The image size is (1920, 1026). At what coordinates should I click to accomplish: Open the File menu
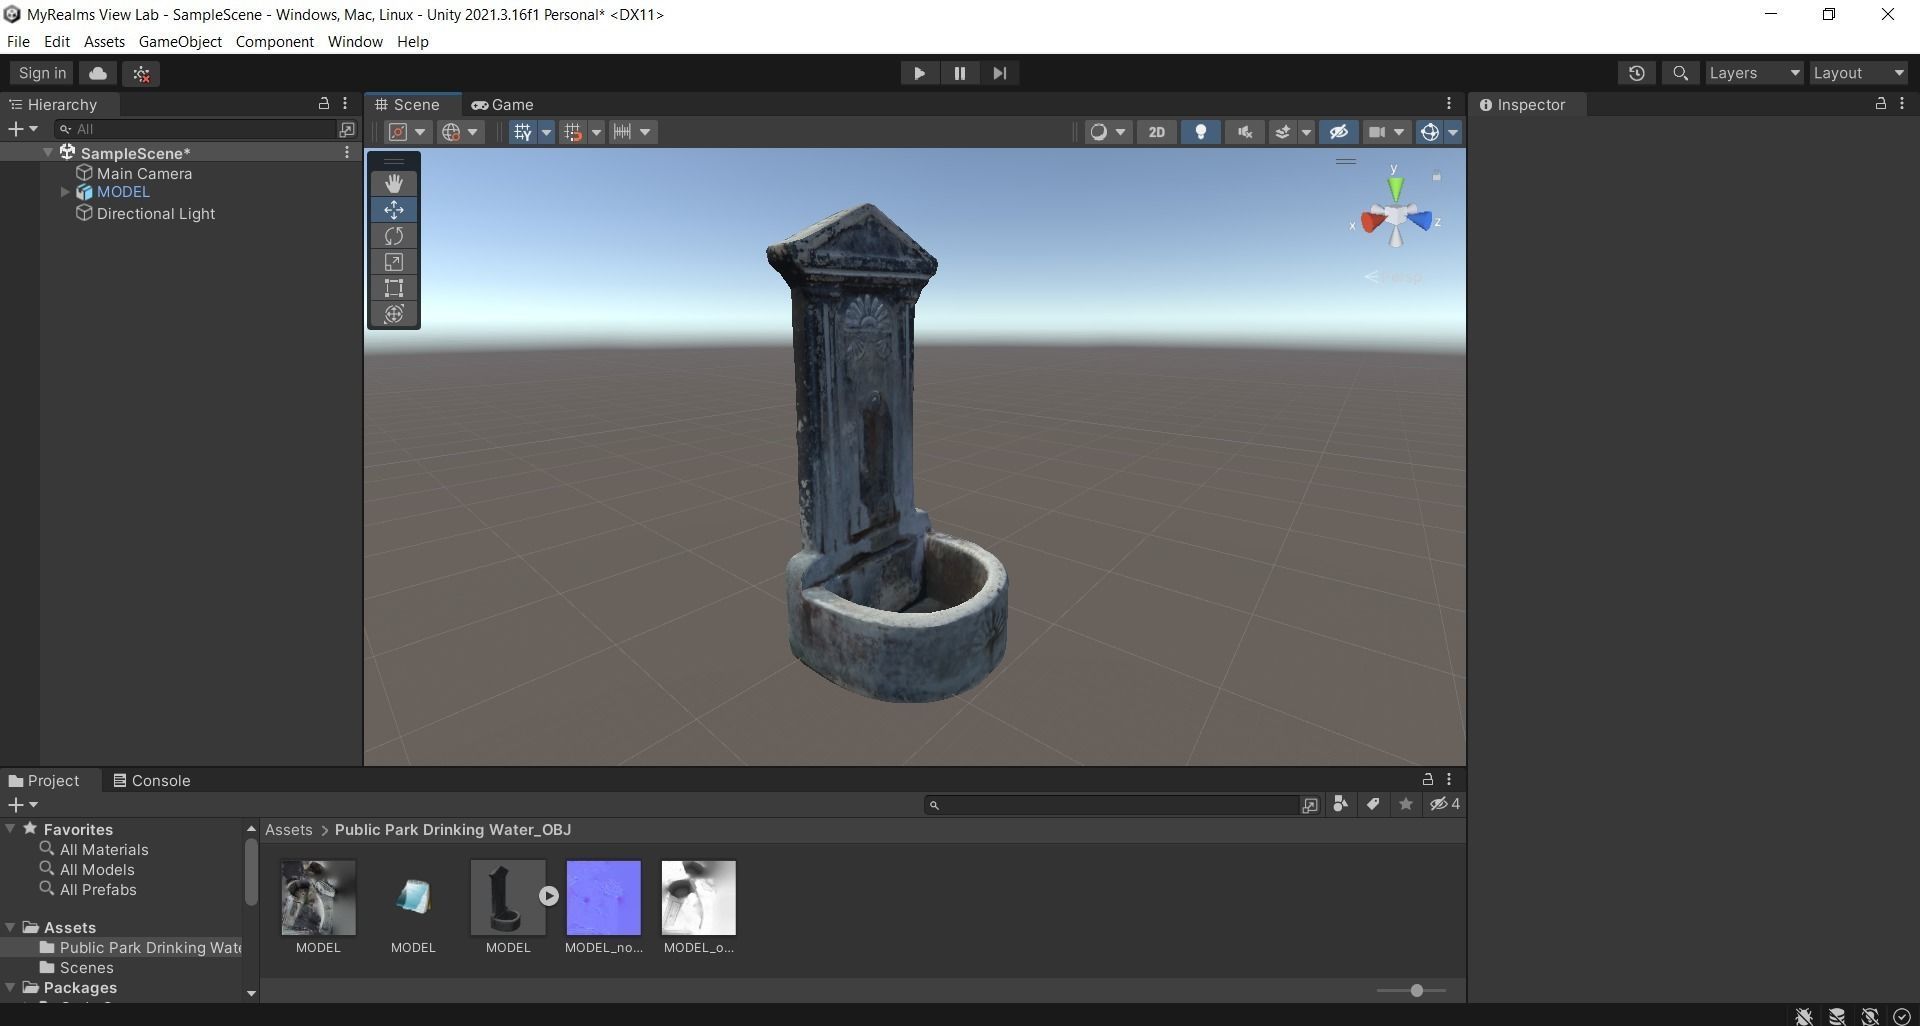[18, 42]
